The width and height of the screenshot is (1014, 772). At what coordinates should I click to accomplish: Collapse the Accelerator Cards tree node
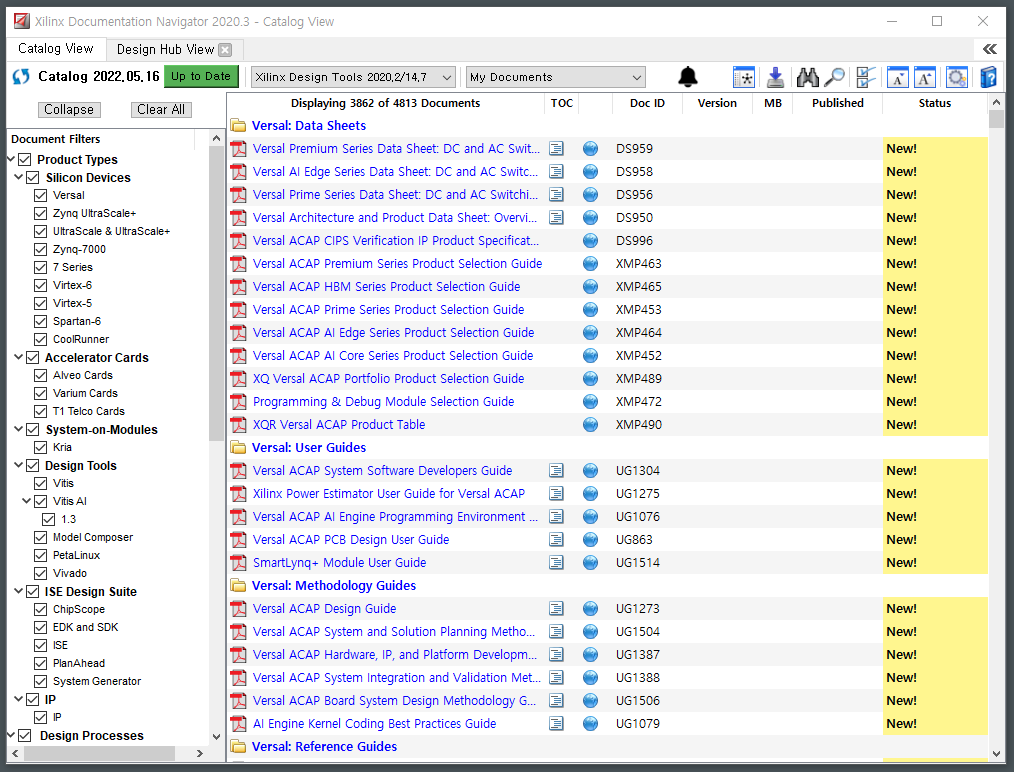(19, 356)
